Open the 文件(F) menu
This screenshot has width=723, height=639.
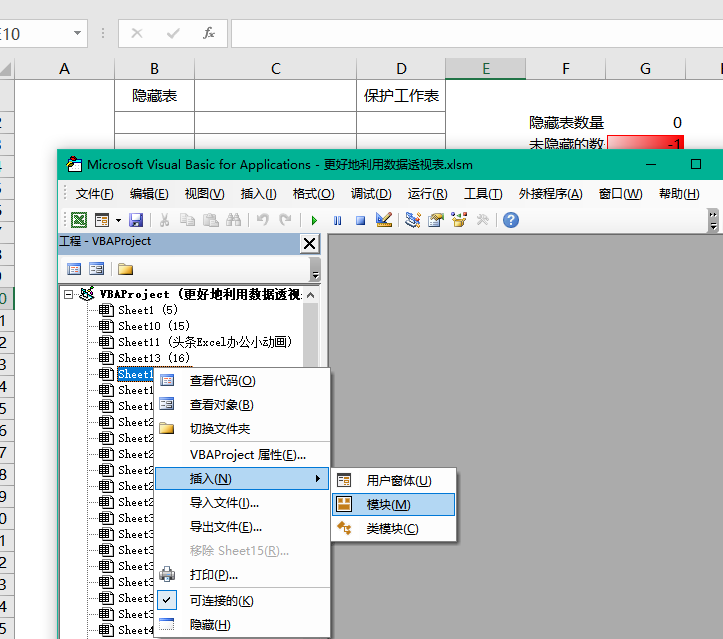[95, 194]
